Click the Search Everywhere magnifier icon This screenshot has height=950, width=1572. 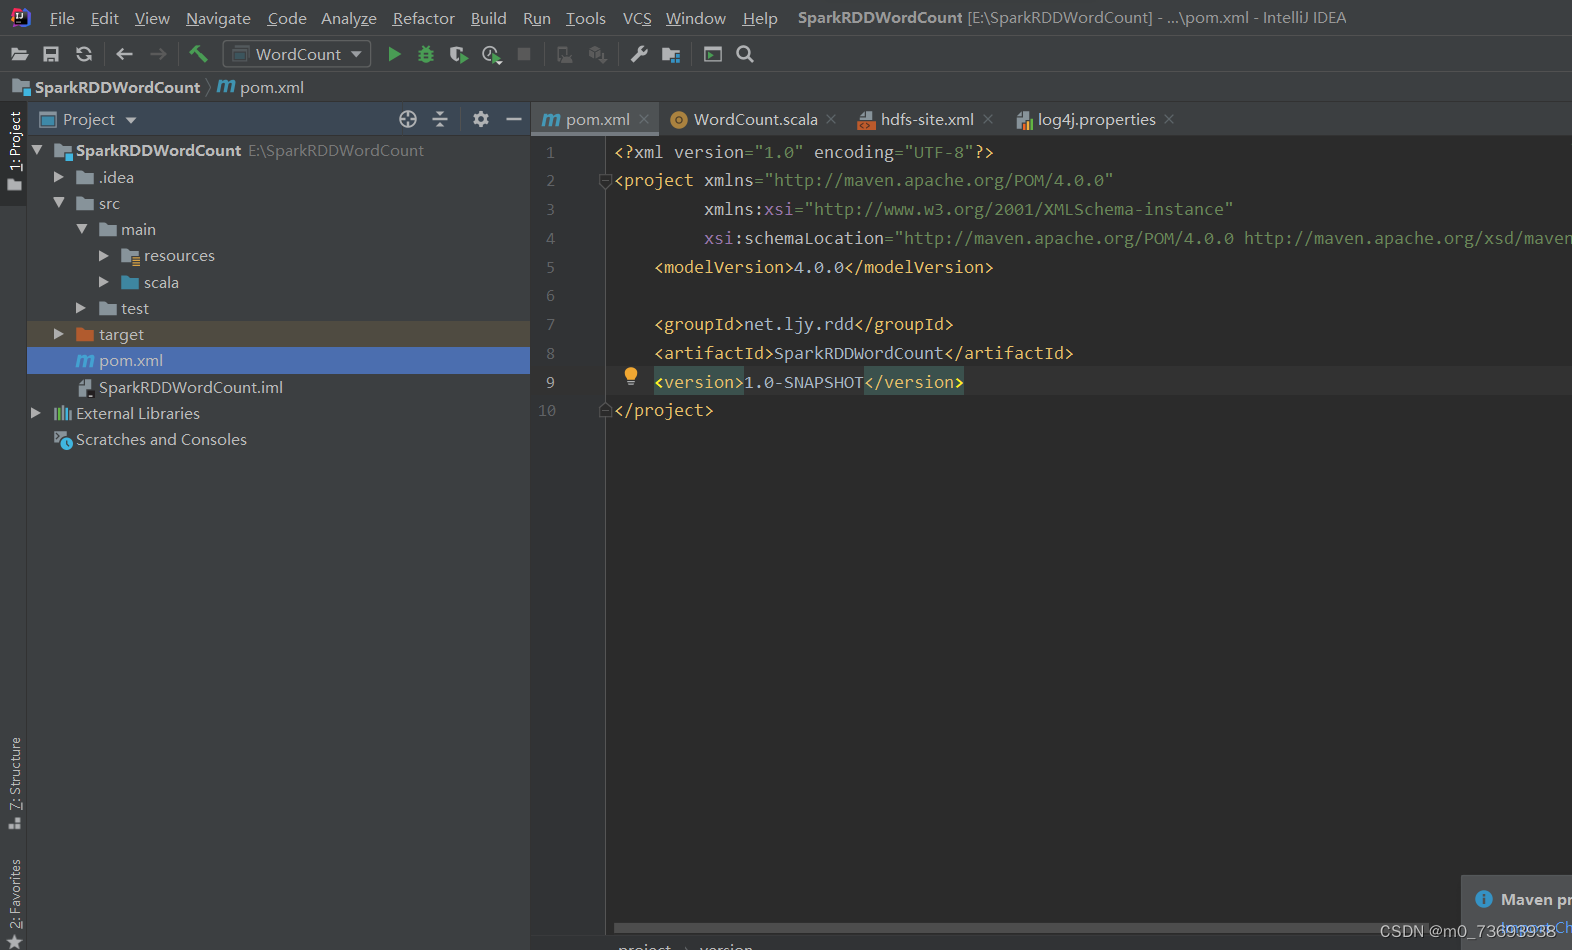pos(745,54)
